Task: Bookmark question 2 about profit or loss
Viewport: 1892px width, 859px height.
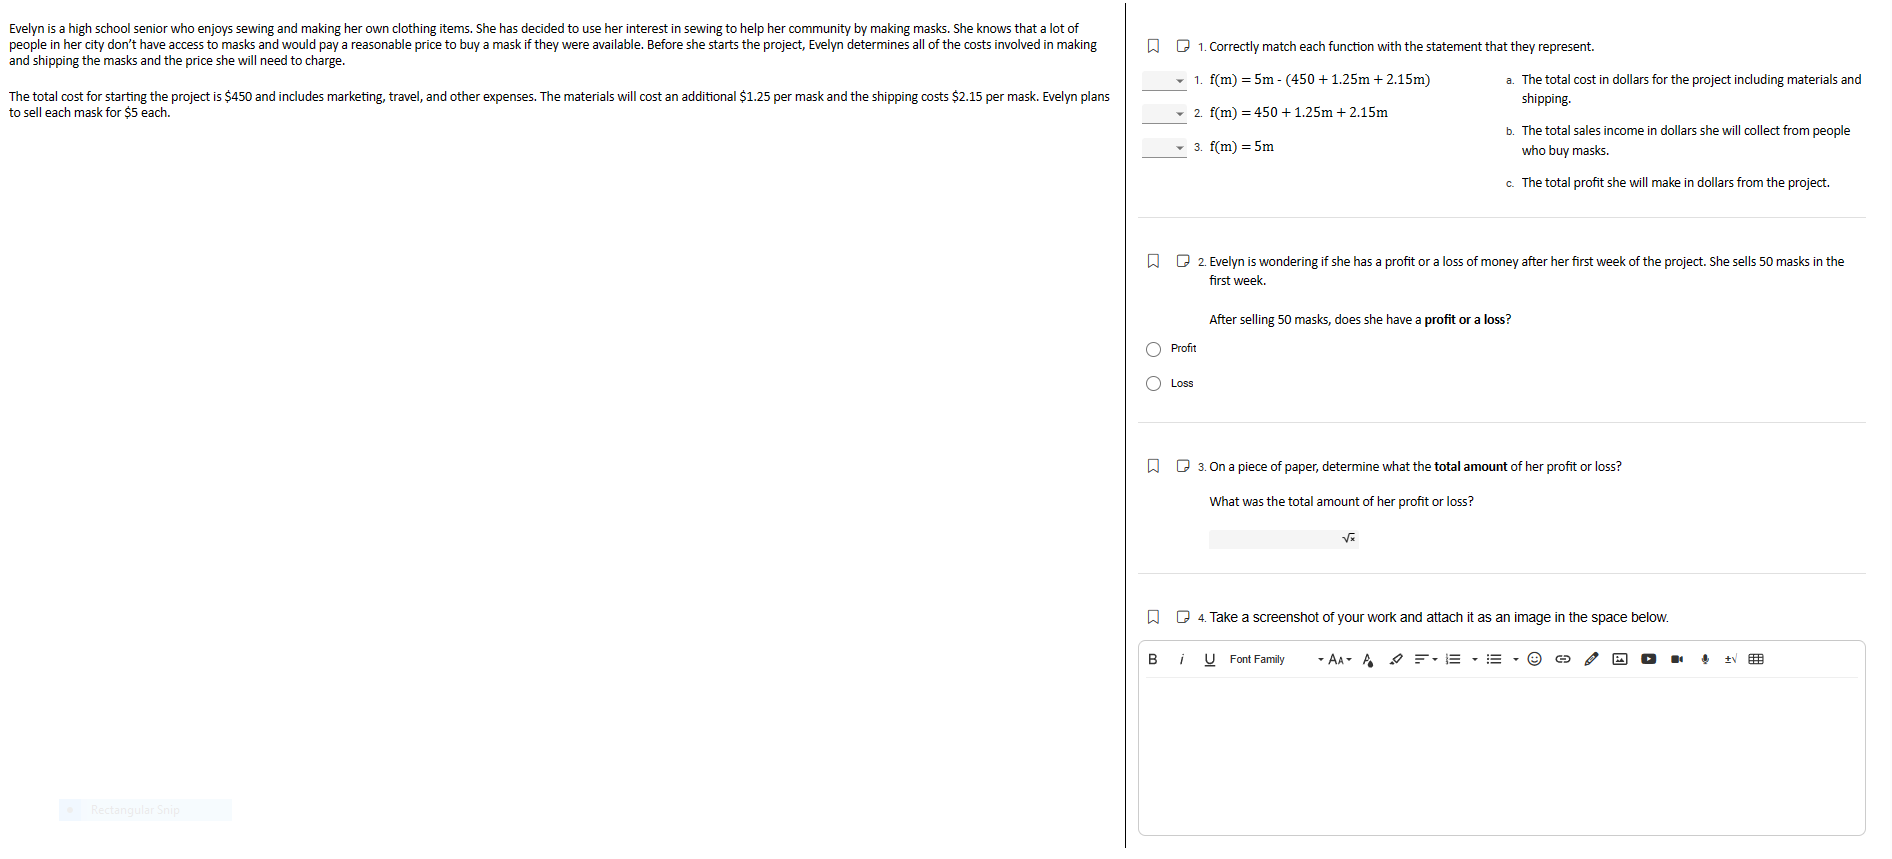Action: click(x=1153, y=261)
